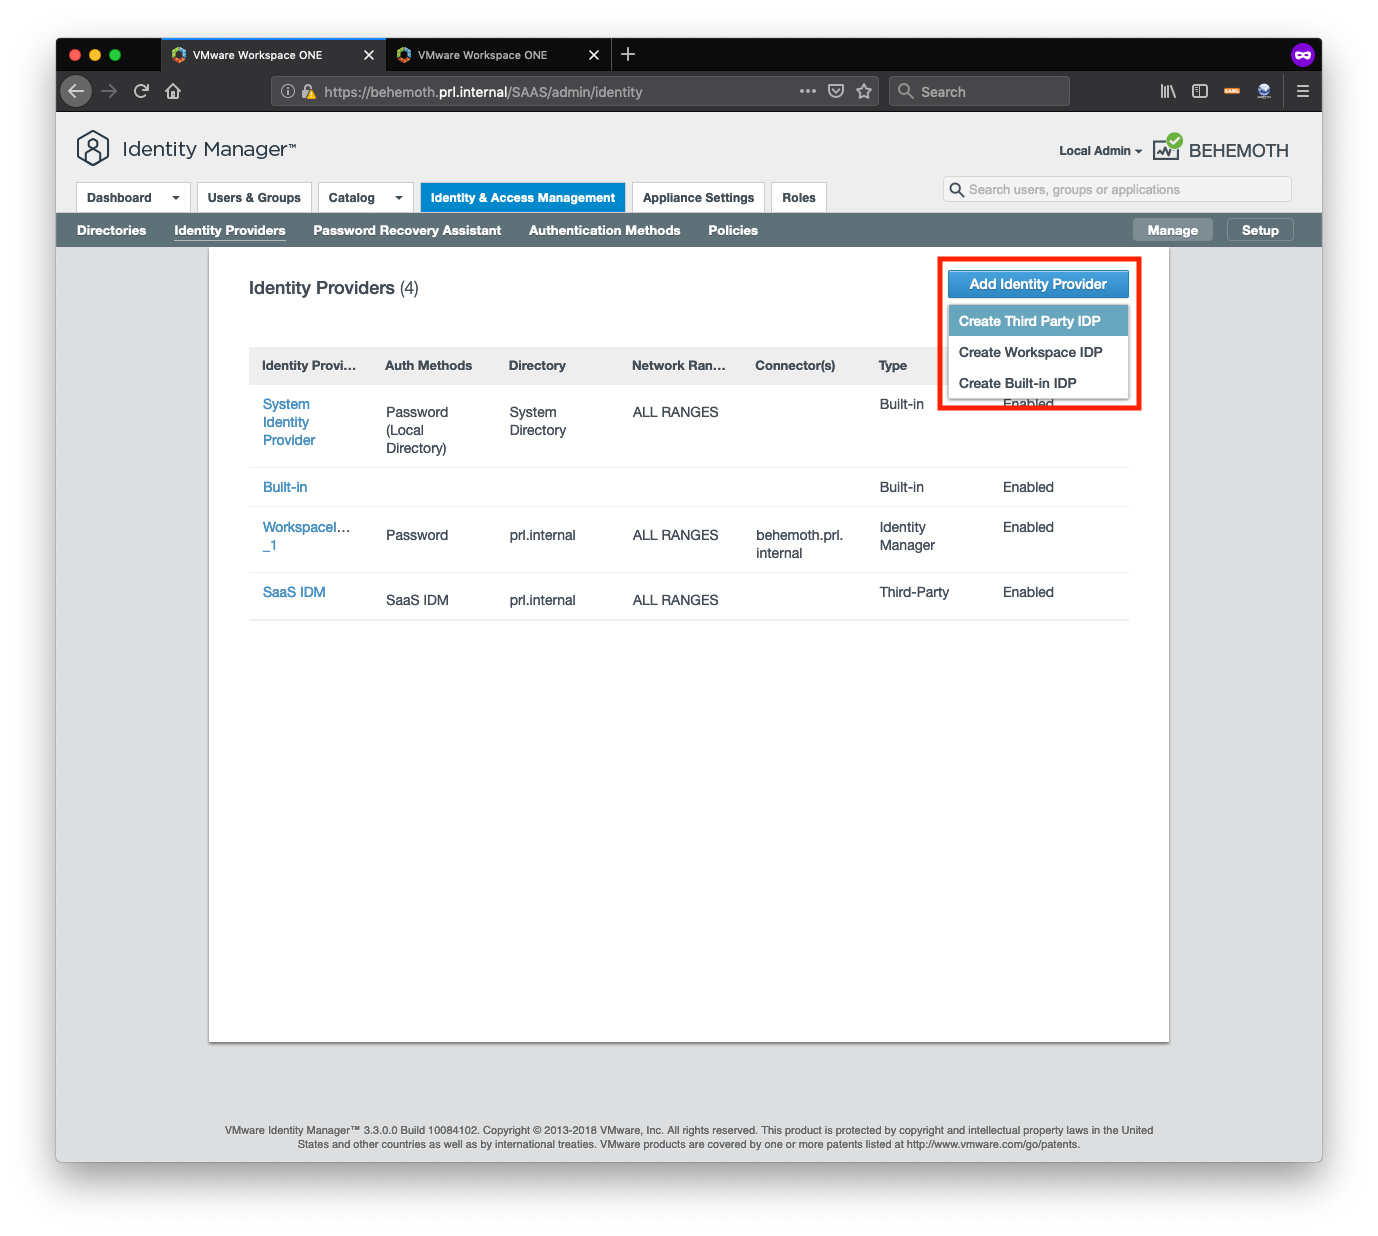Image resolution: width=1378 pixels, height=1236 pixels.
Task: Bookmark this page with the star icon
Action: 864,91
